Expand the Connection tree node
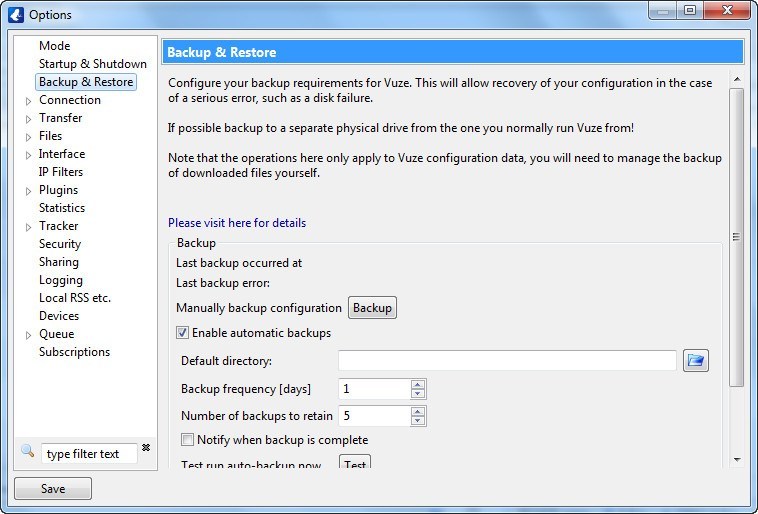 29,101
